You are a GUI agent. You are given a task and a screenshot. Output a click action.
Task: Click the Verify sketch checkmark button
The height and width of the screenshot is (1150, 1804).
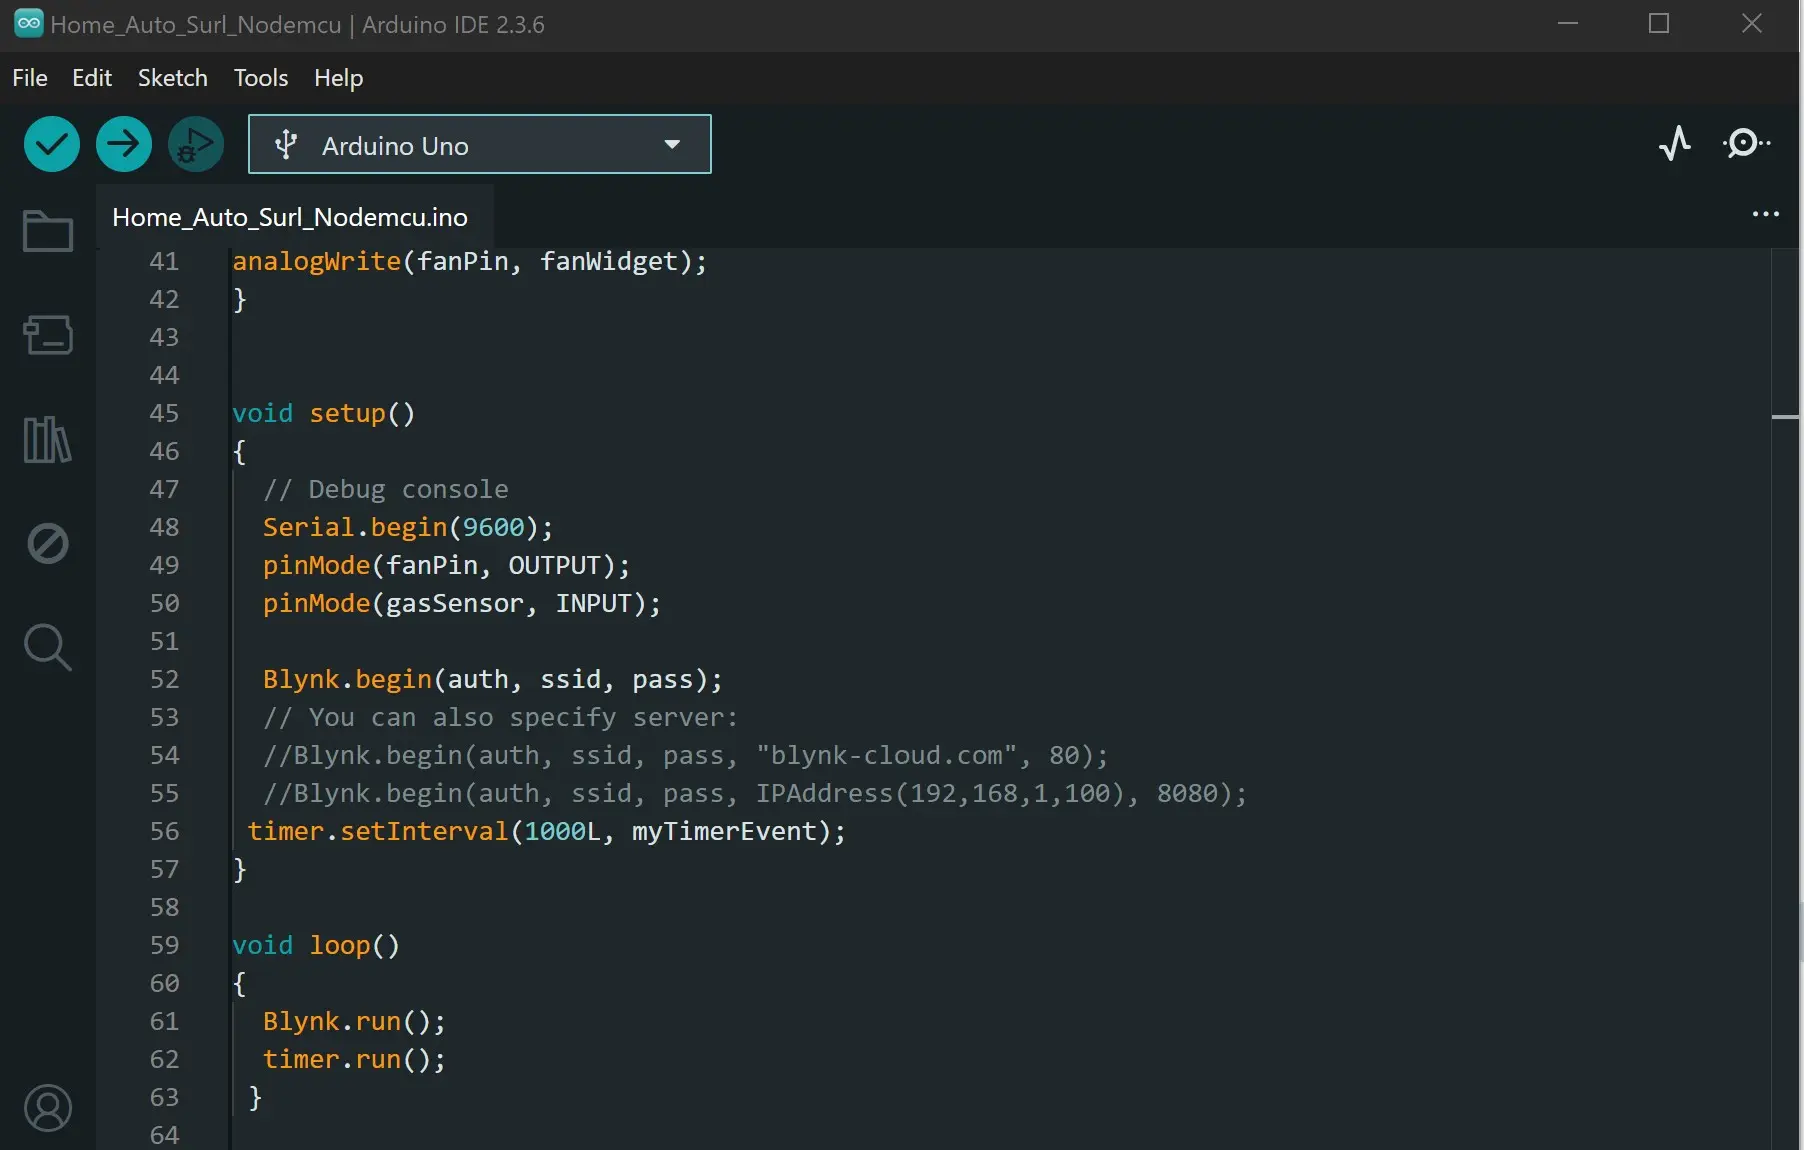pyautogui.click(x=52, y=144)
